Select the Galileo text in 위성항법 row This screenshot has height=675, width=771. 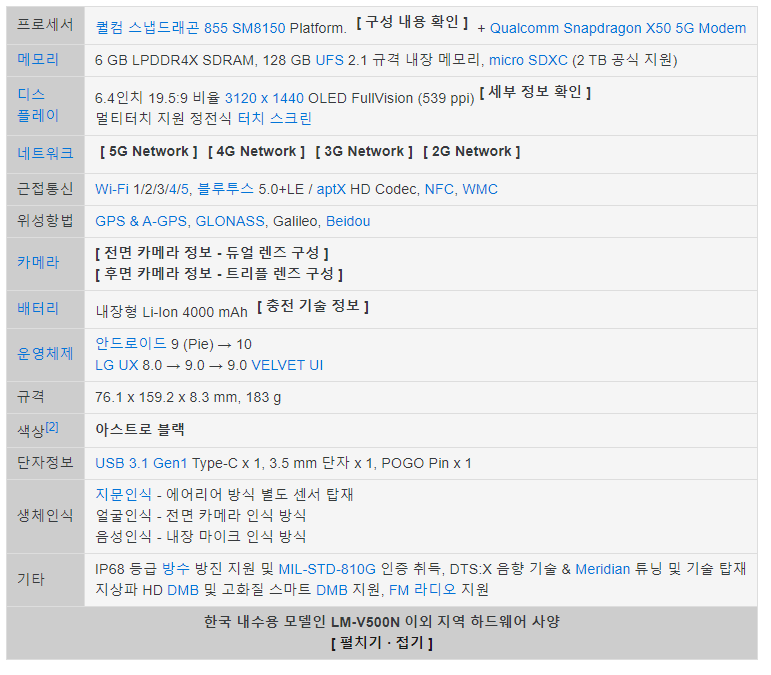pos(295,221)
